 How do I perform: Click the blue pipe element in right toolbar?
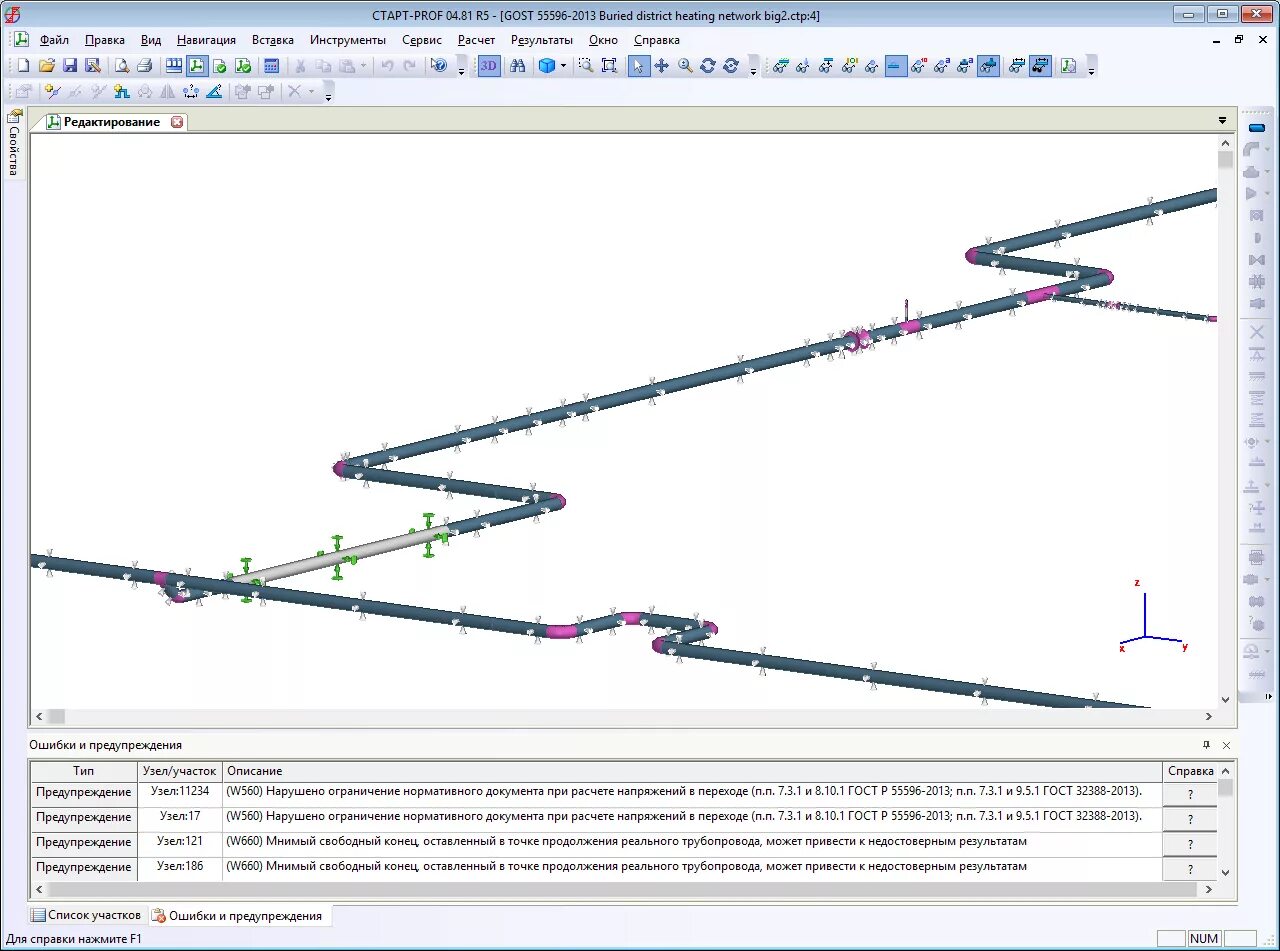1257,127
